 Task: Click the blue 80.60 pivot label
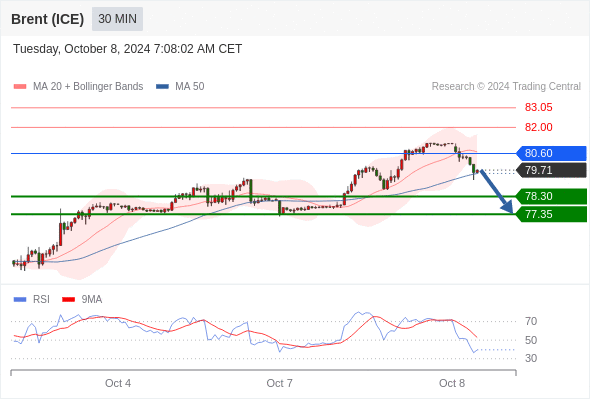pyautogui.click(x=551, y=154)
